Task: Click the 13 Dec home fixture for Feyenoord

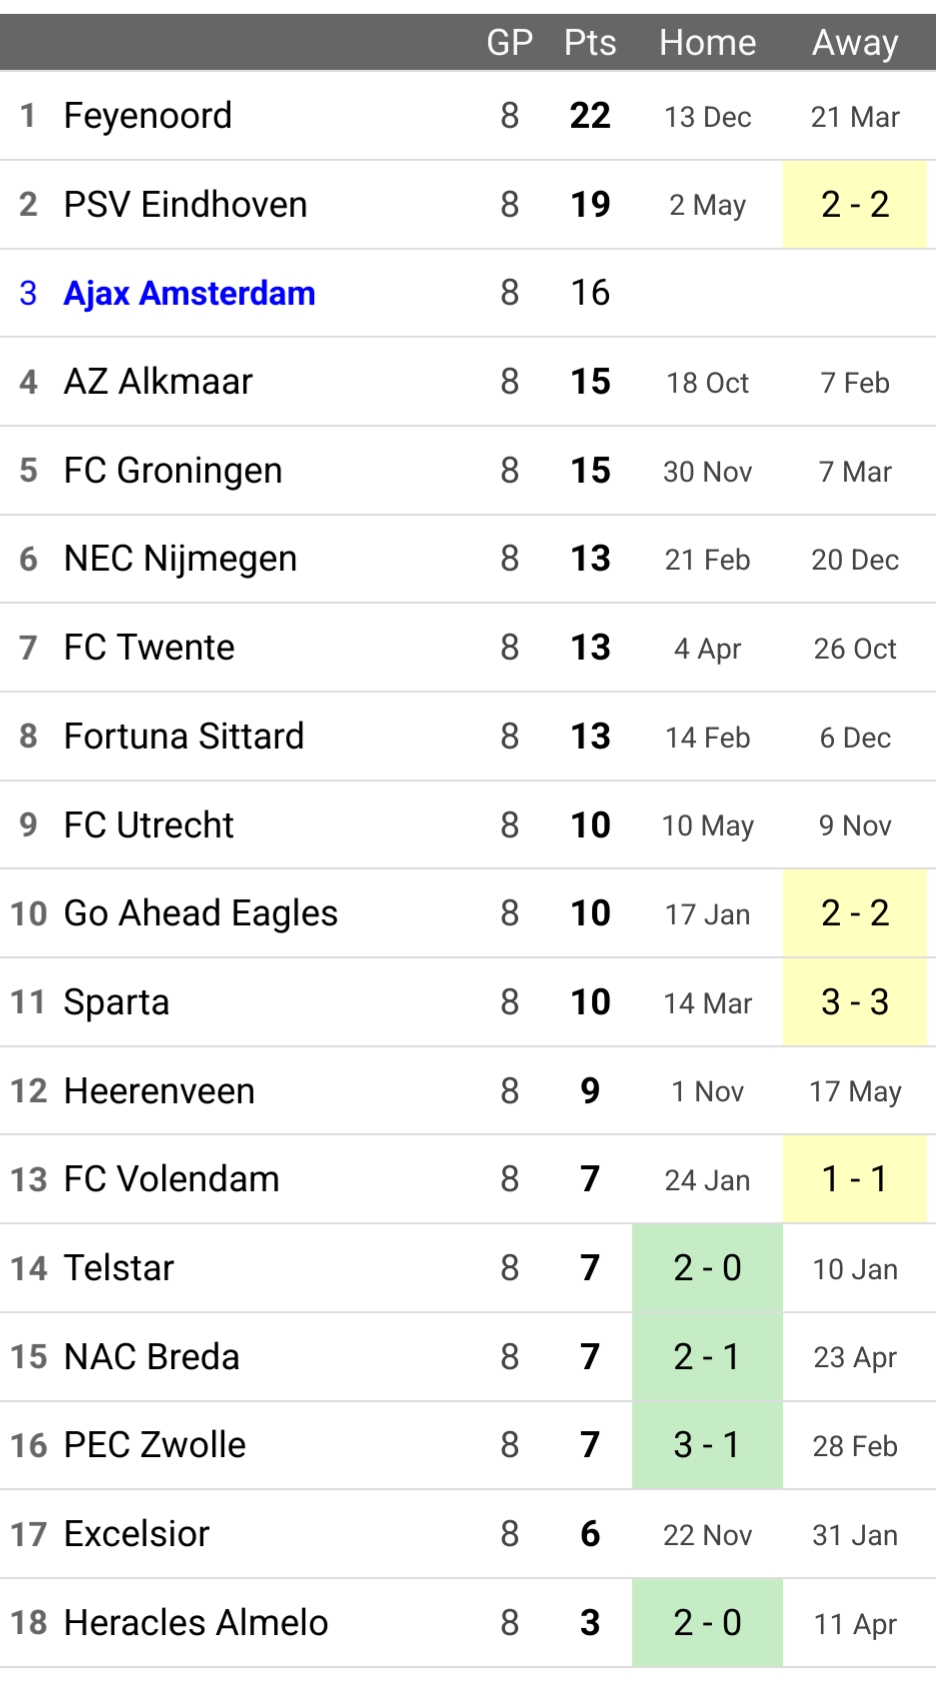Action: click(707, 117)
